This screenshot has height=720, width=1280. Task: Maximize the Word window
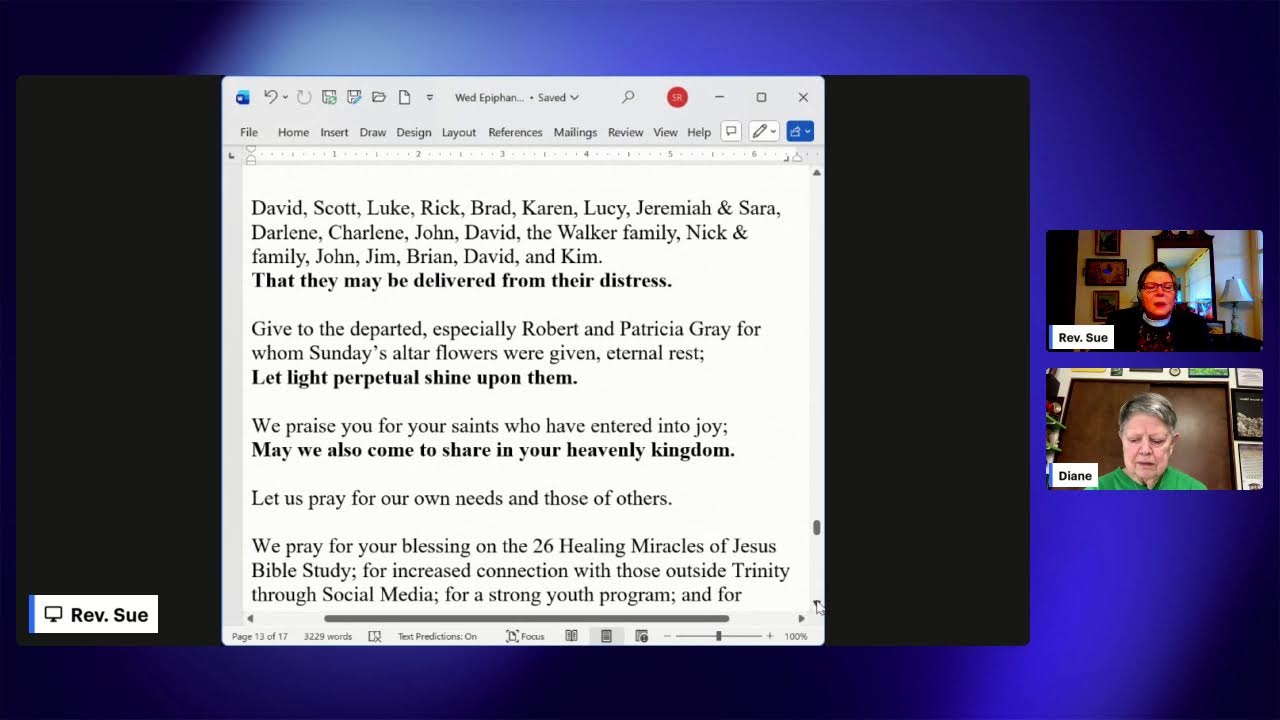761,97
